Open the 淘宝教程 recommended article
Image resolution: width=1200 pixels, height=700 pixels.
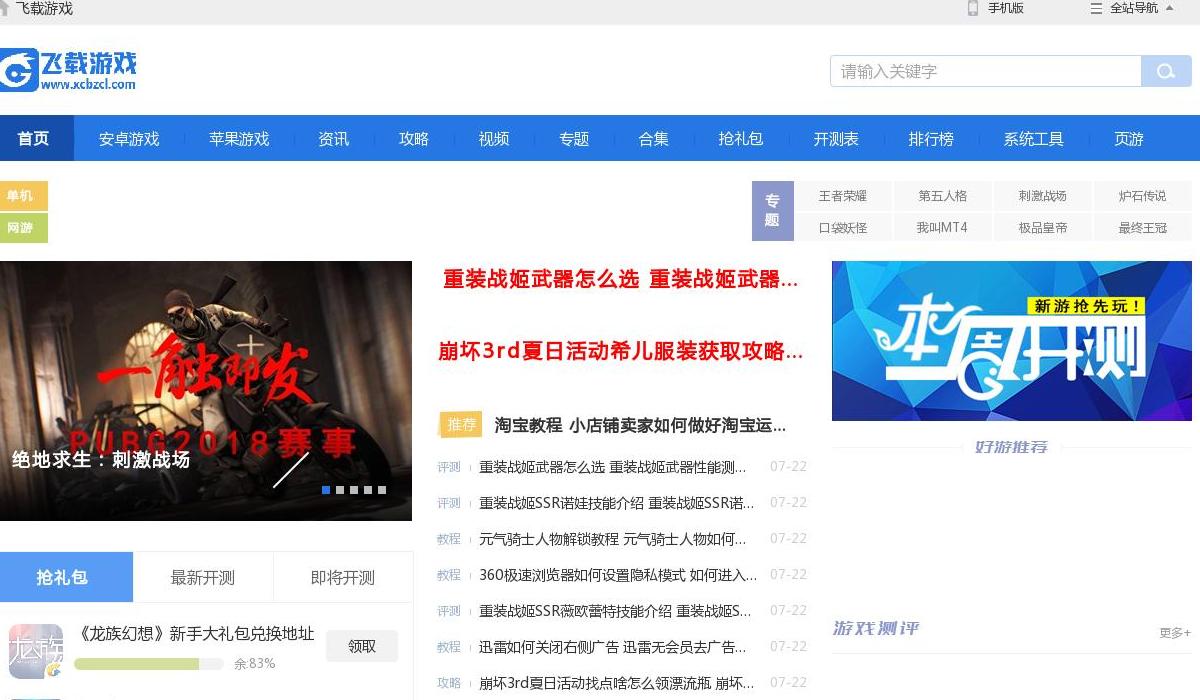point(640,425)
